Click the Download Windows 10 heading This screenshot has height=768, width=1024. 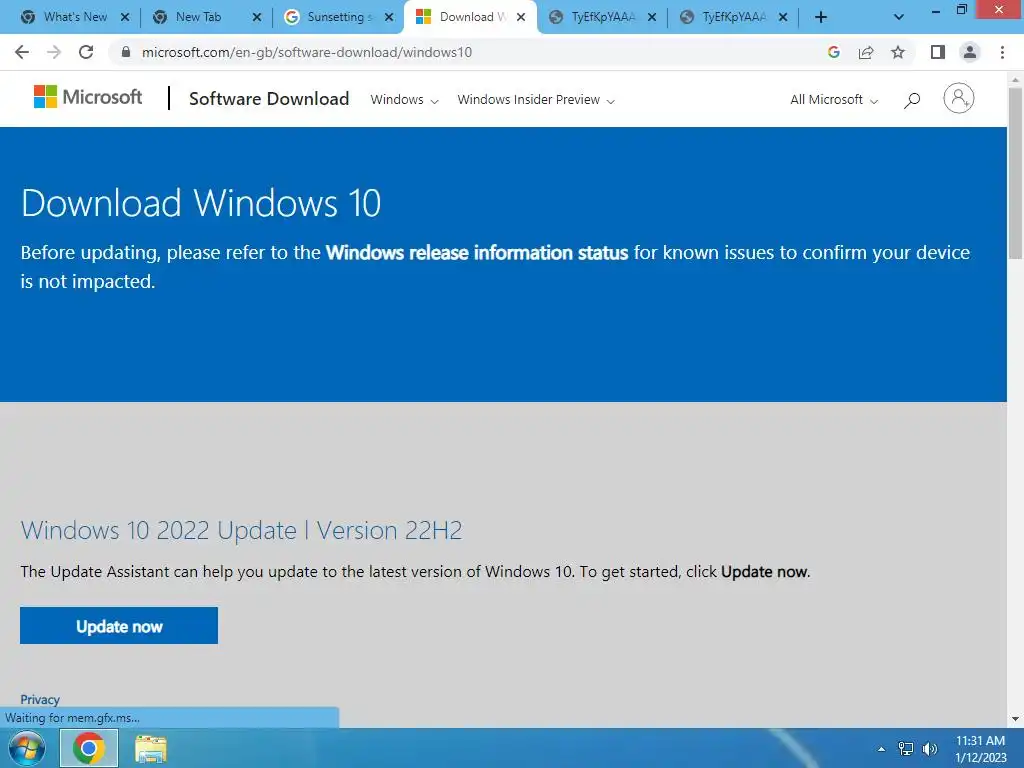201,203
